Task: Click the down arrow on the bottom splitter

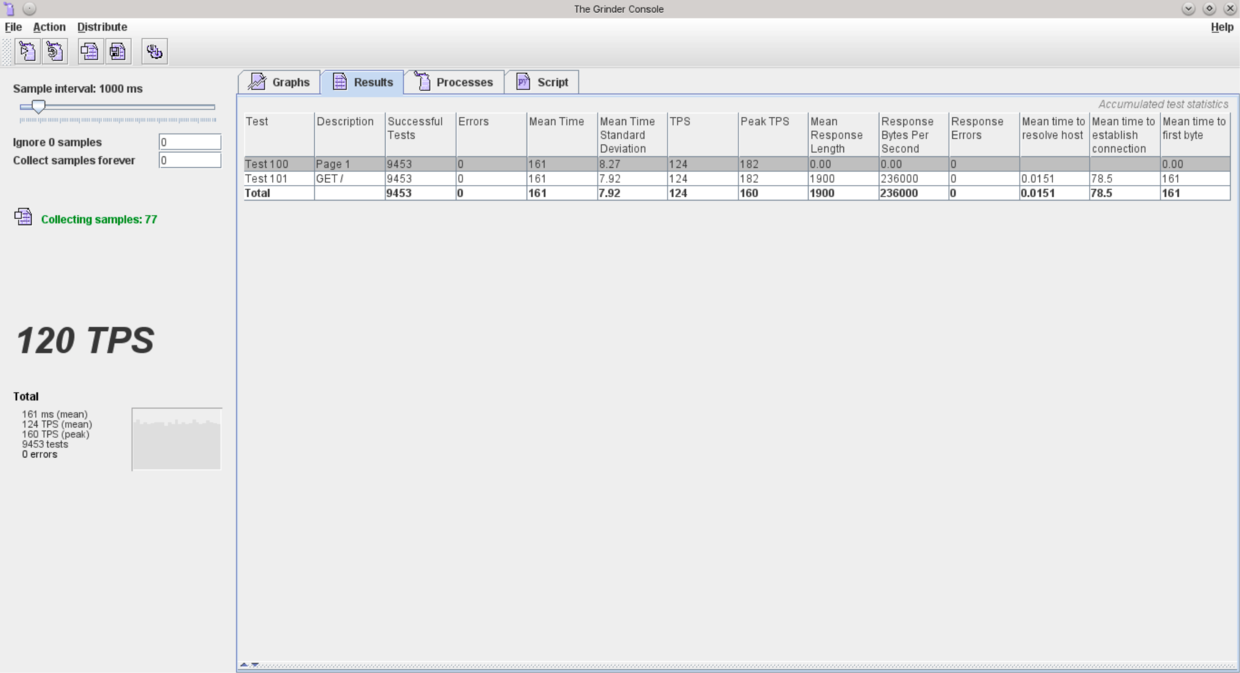Action: click(255, 665)
